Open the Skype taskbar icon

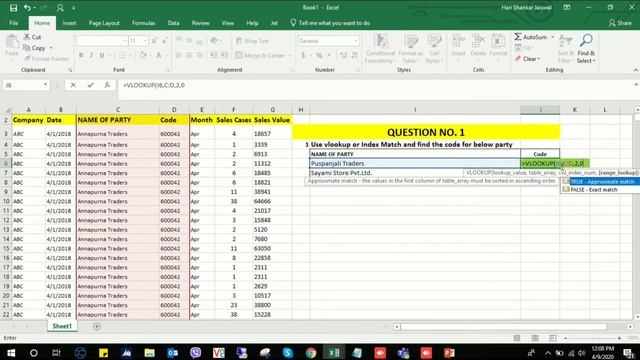[288, 353]
